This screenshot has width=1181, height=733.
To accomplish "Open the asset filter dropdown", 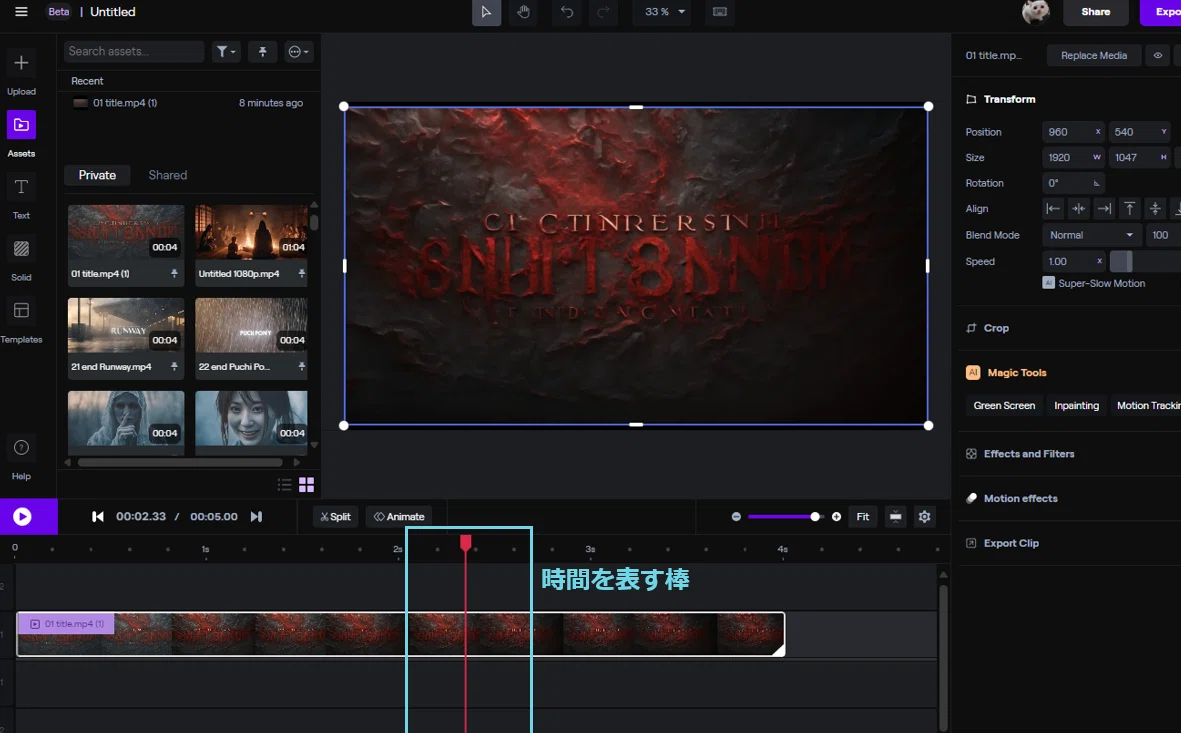I will pos(226,51).
